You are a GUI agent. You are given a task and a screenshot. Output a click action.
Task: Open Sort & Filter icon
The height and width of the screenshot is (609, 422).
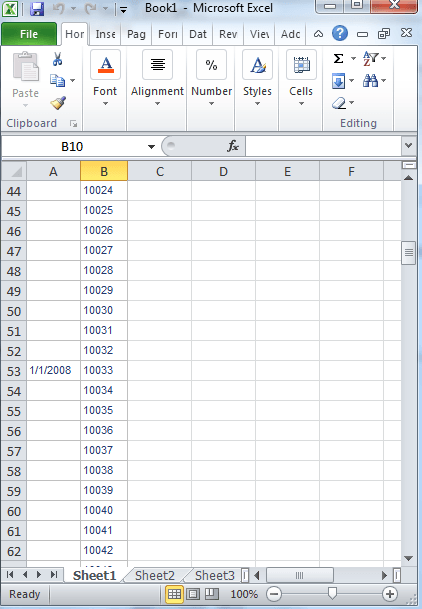point(371,59)
